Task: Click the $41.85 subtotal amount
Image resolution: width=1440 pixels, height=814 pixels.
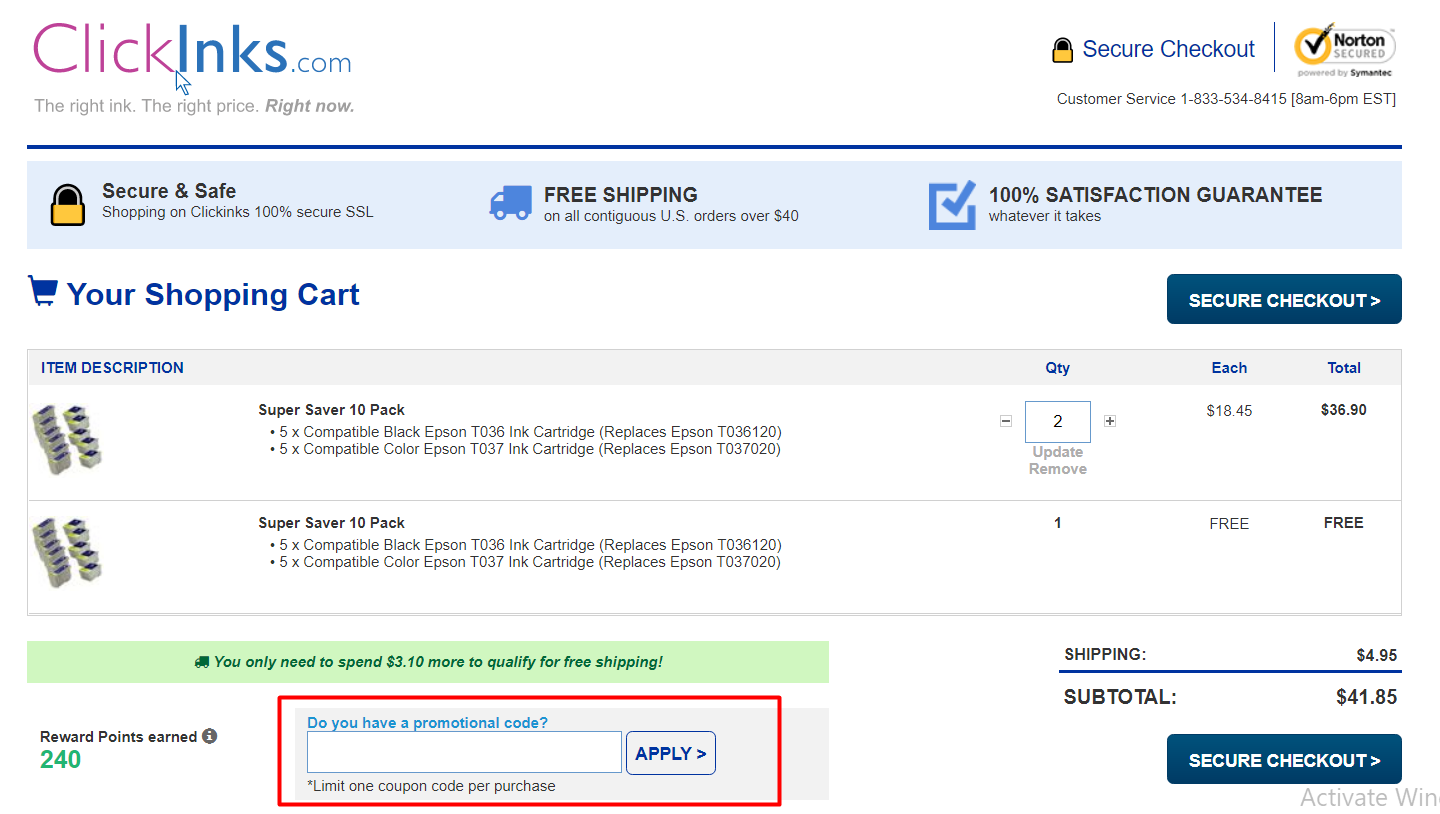Action: 1366,697
